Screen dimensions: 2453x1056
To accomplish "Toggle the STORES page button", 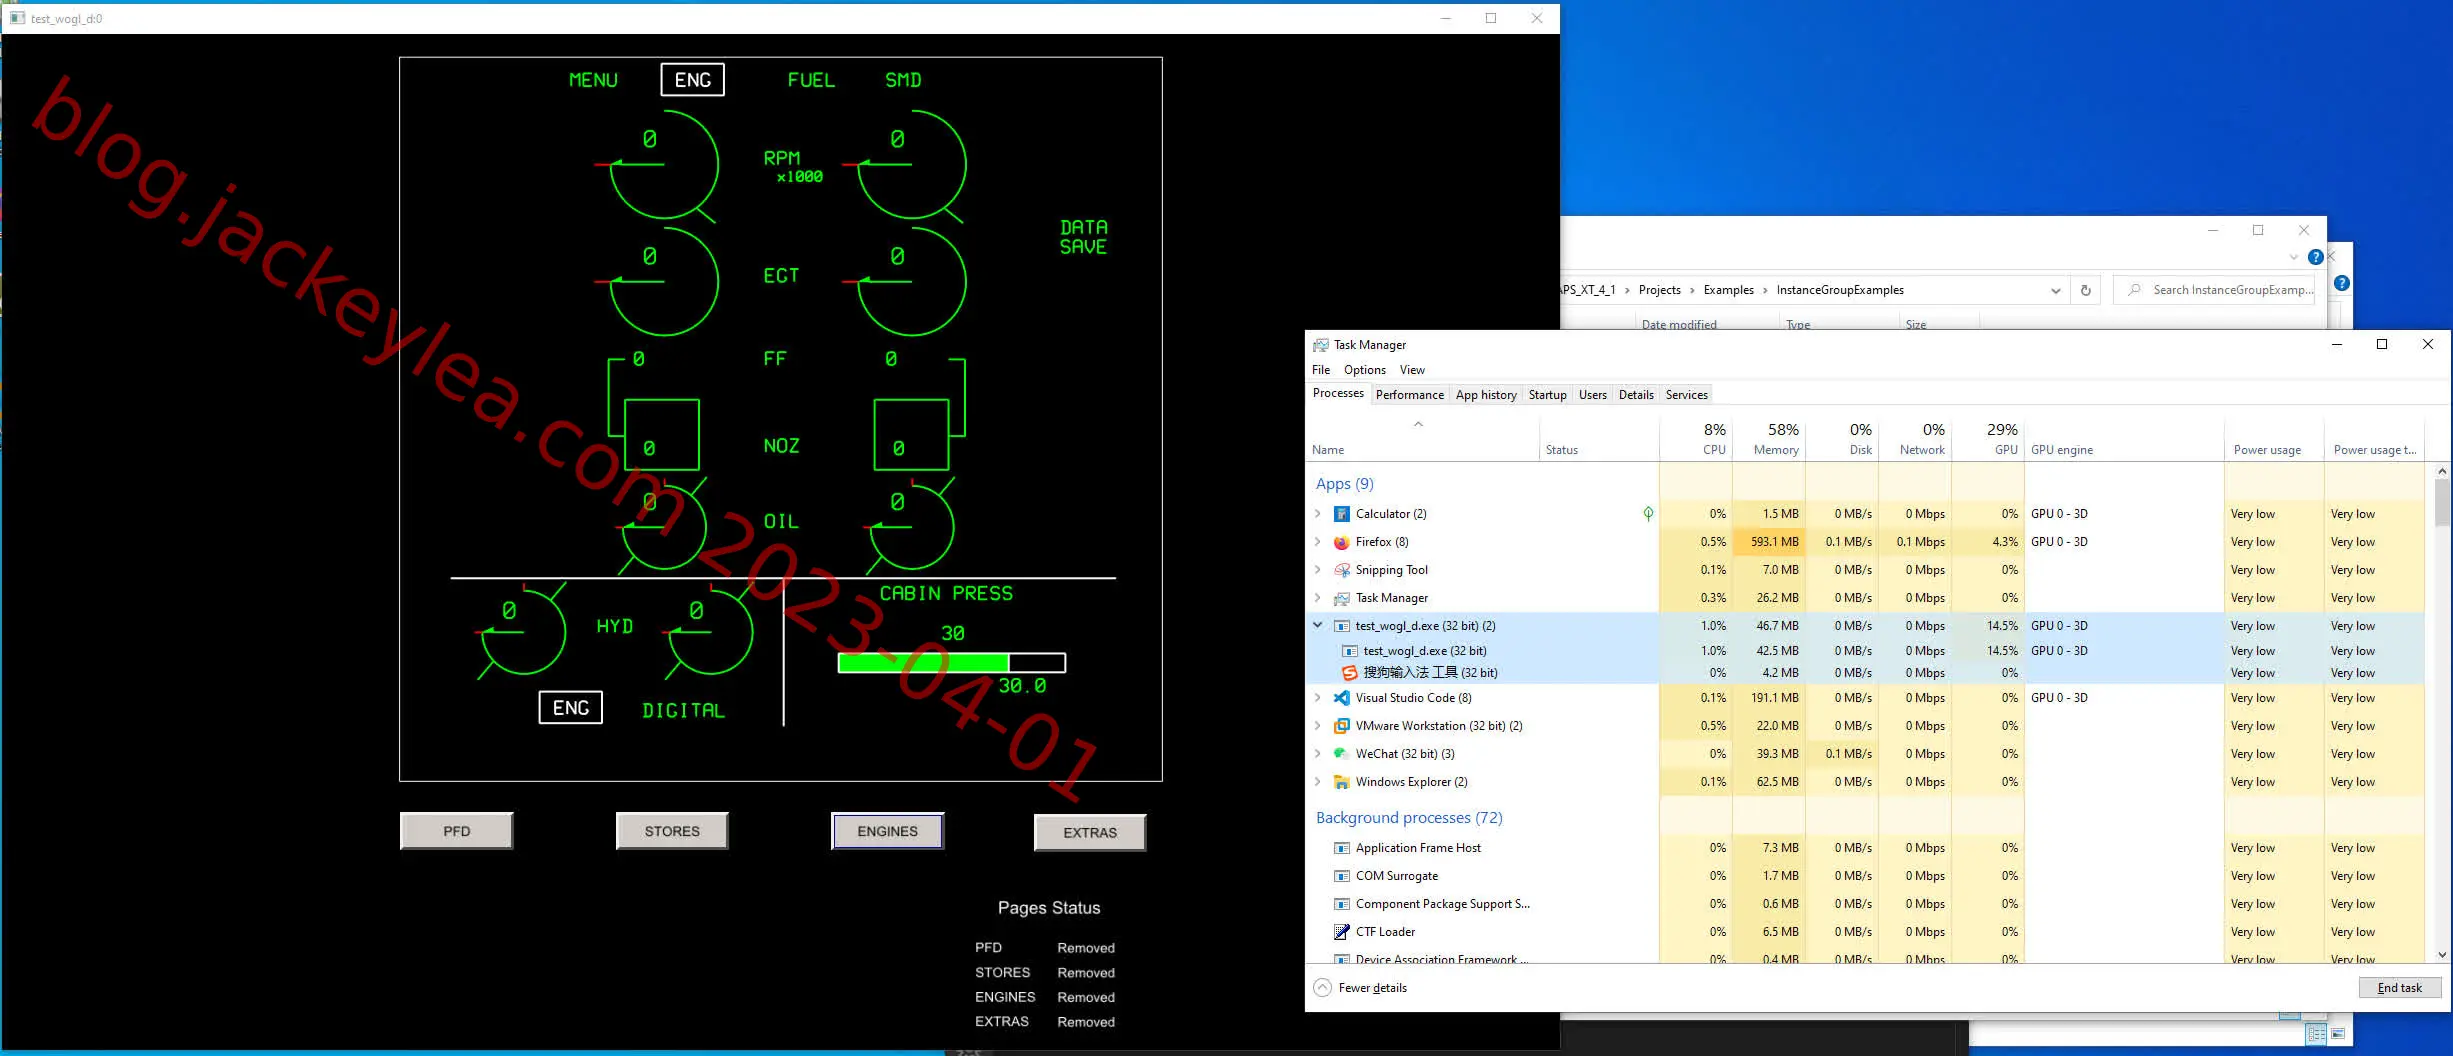I will (672, 831).
